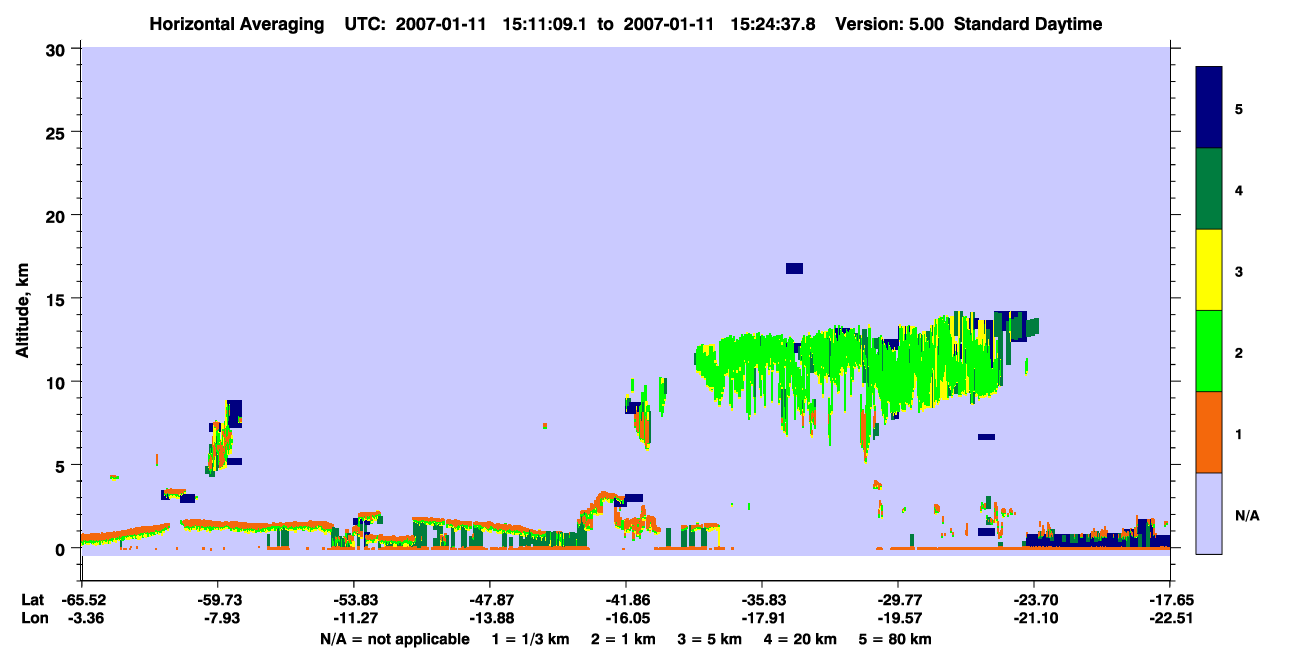
Task: Click the "4 = 20 km" legend entry
Action: pyautogui.click(x=800, y=639)
